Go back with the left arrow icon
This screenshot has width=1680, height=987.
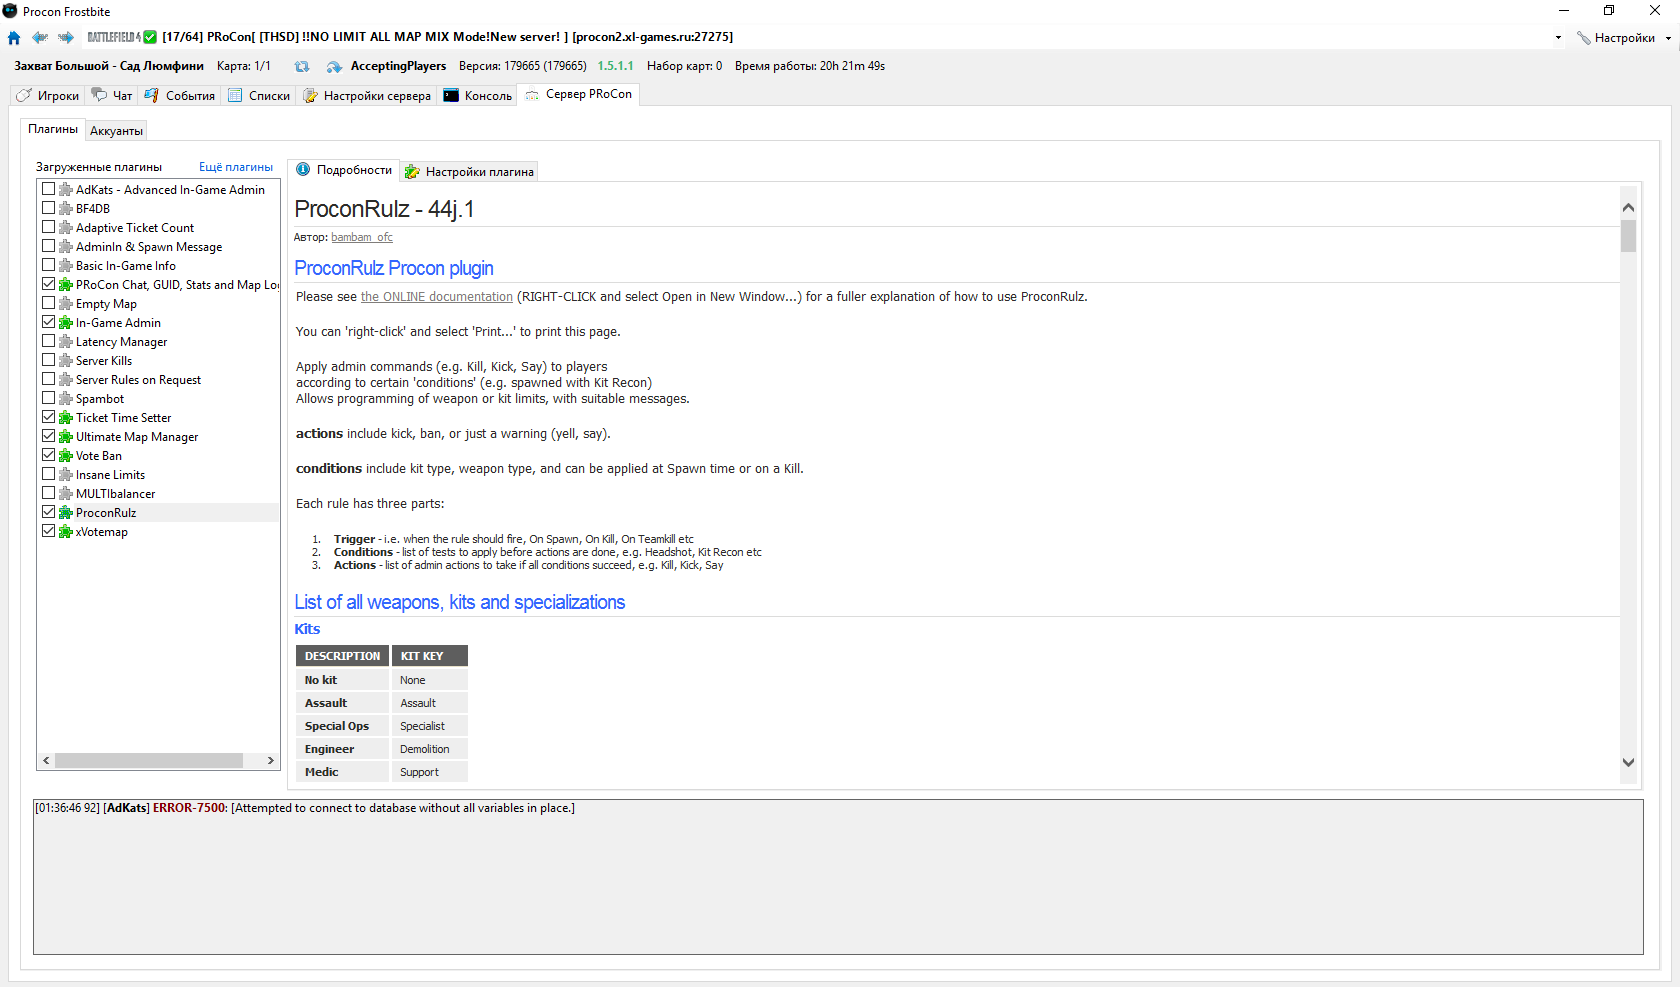click(x=40, y=38)
